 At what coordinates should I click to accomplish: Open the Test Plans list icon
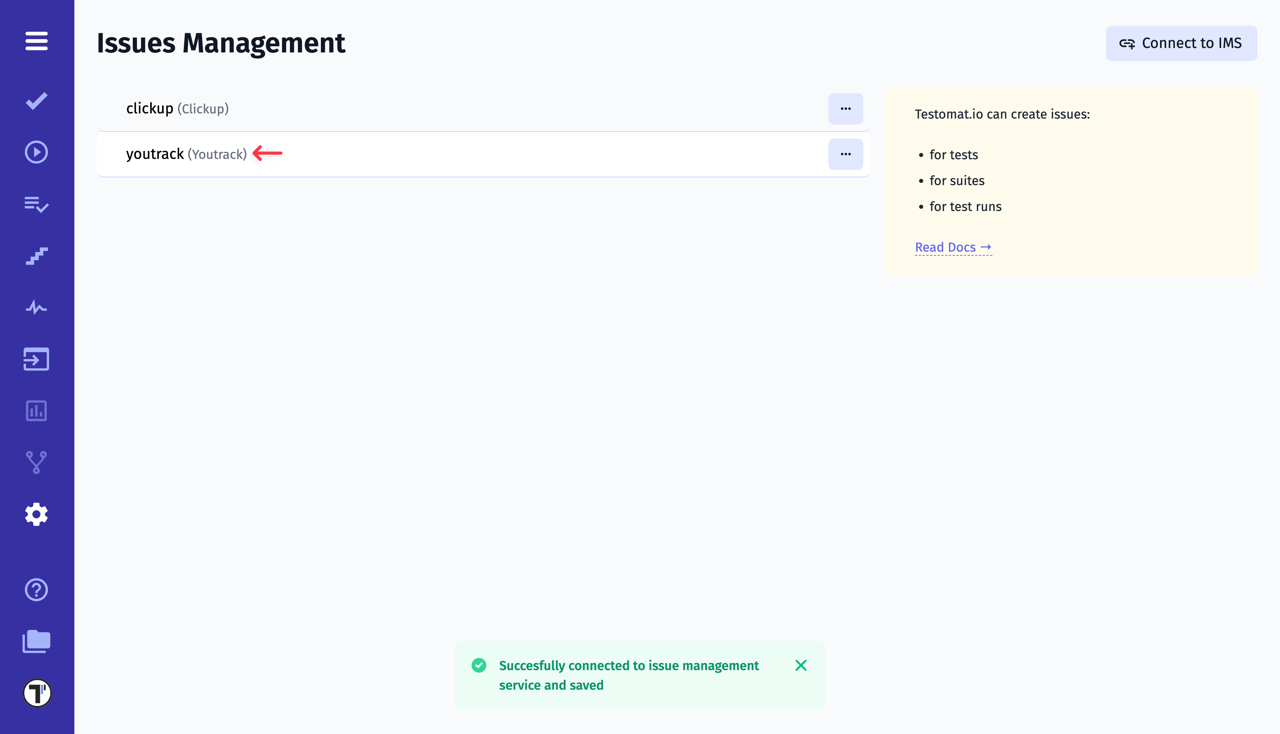(x=36, y=204)
